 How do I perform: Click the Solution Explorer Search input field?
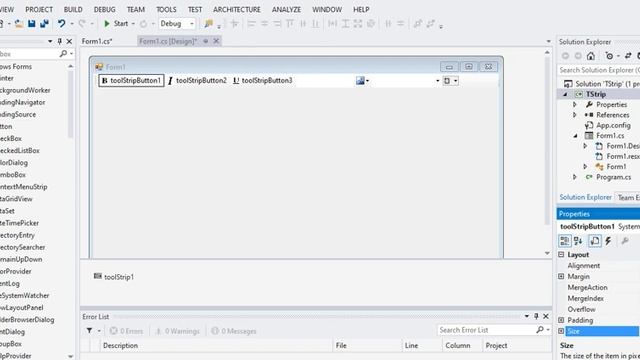pos(598,70)
